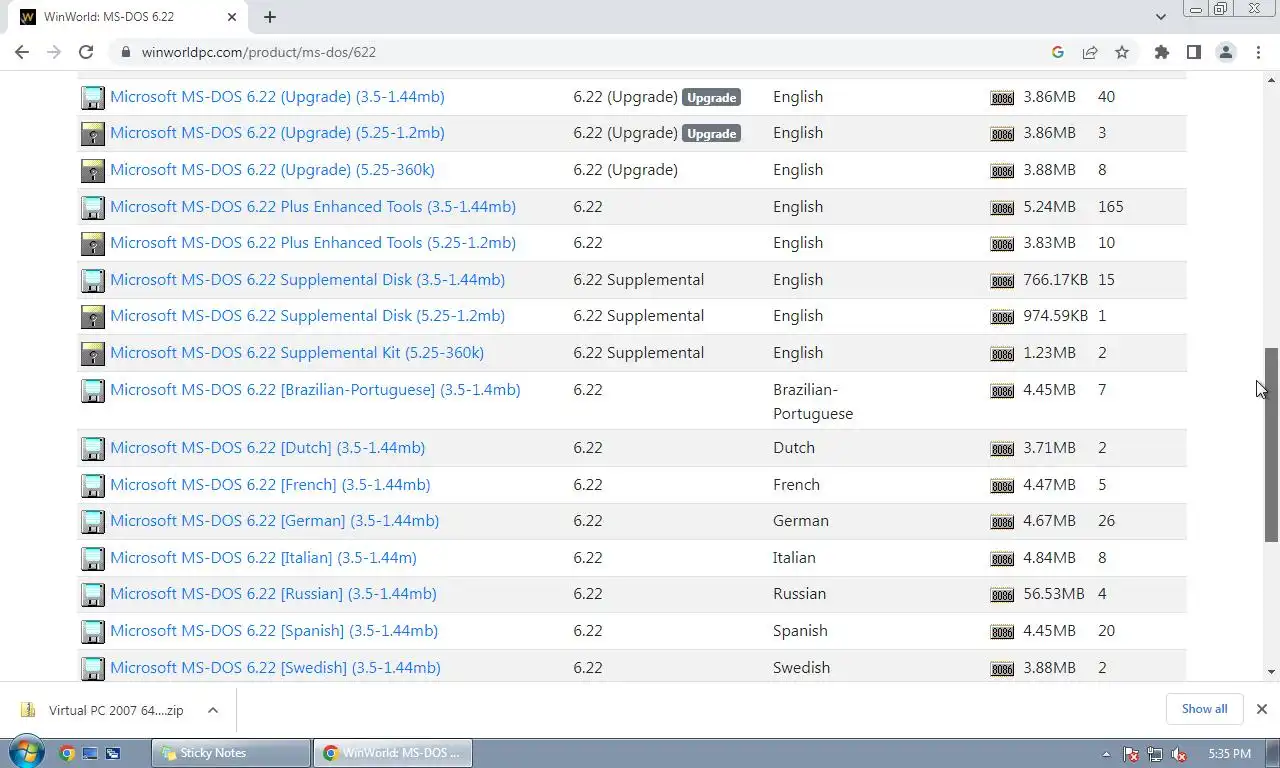The height and width of the screenshot is (768, 1280).
Task: Open the Windows Start menu
Action: (24, 753)
